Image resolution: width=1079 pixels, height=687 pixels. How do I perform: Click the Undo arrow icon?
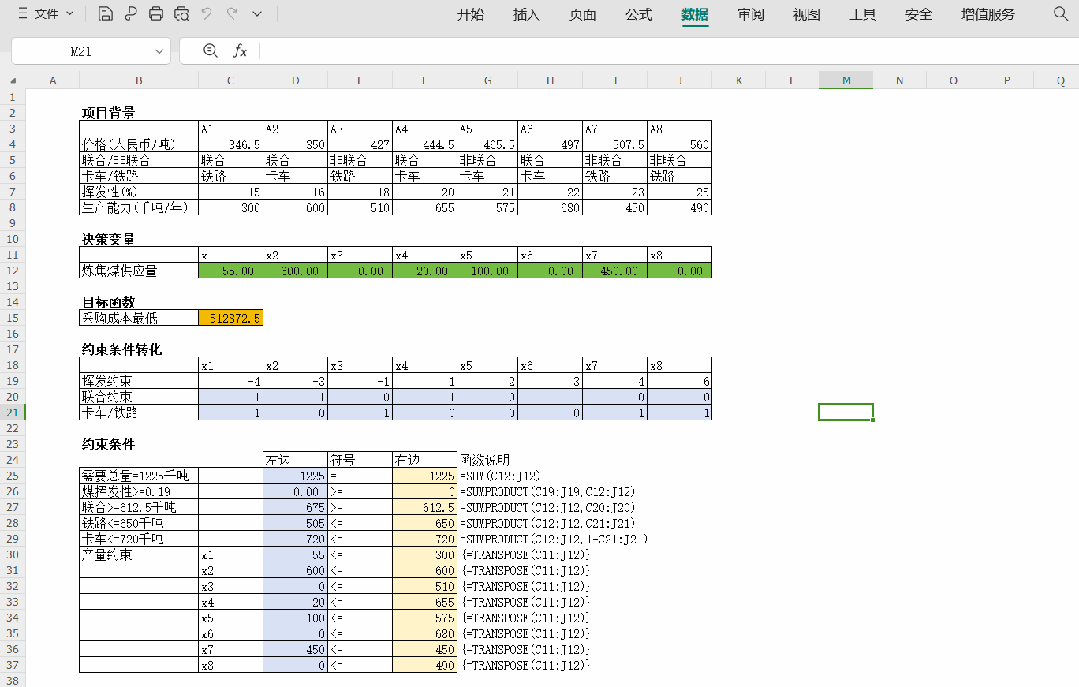click(x=206, y=14)
